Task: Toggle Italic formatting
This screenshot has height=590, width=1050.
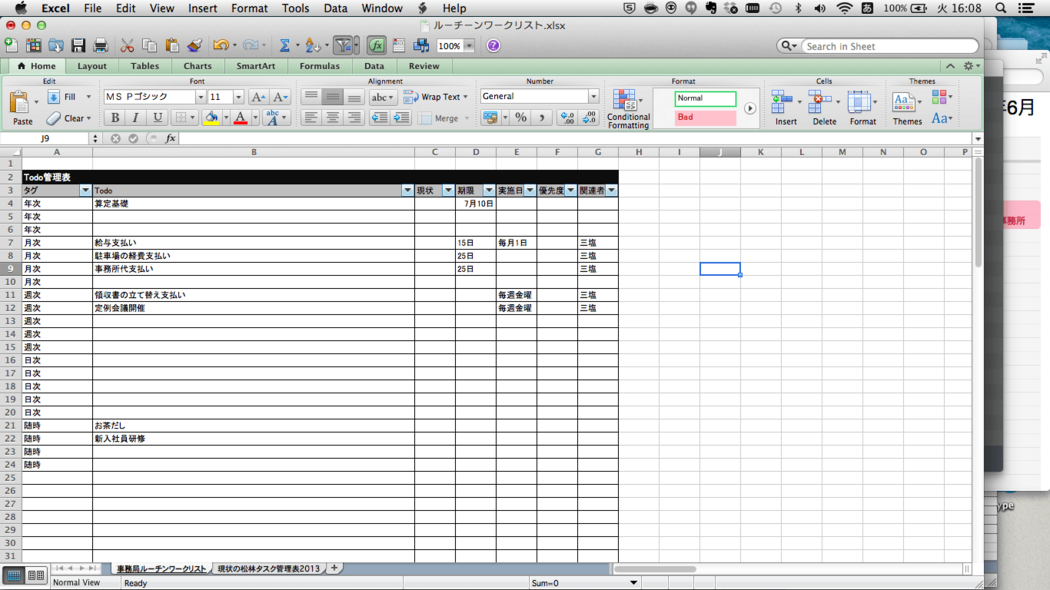Action: [x=135, y=118]
